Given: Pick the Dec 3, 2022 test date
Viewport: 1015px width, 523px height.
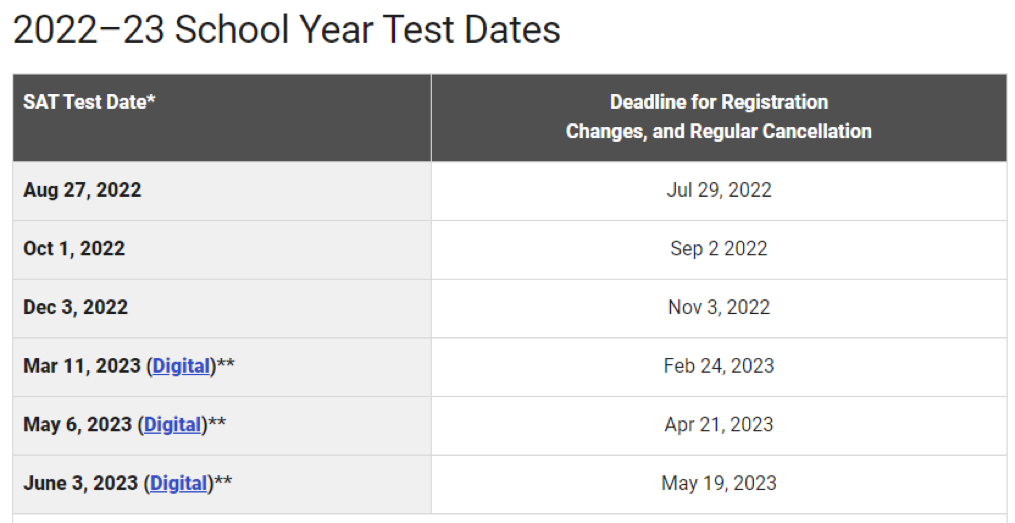Looking at the screenshot, I should (x=75, y=308).
